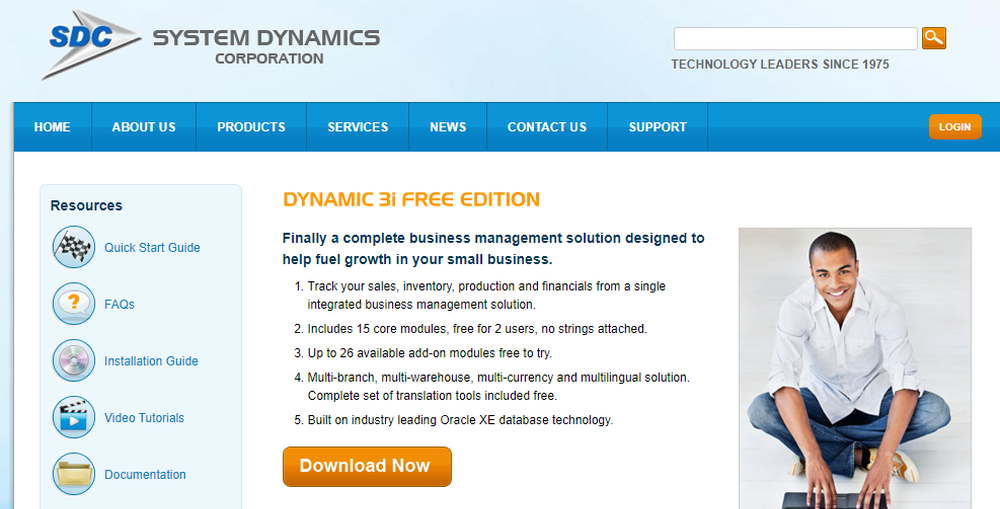This screenshot has width=1000, height=509.
Task: Open the Video Tutorials link
Action: [144, 418]
